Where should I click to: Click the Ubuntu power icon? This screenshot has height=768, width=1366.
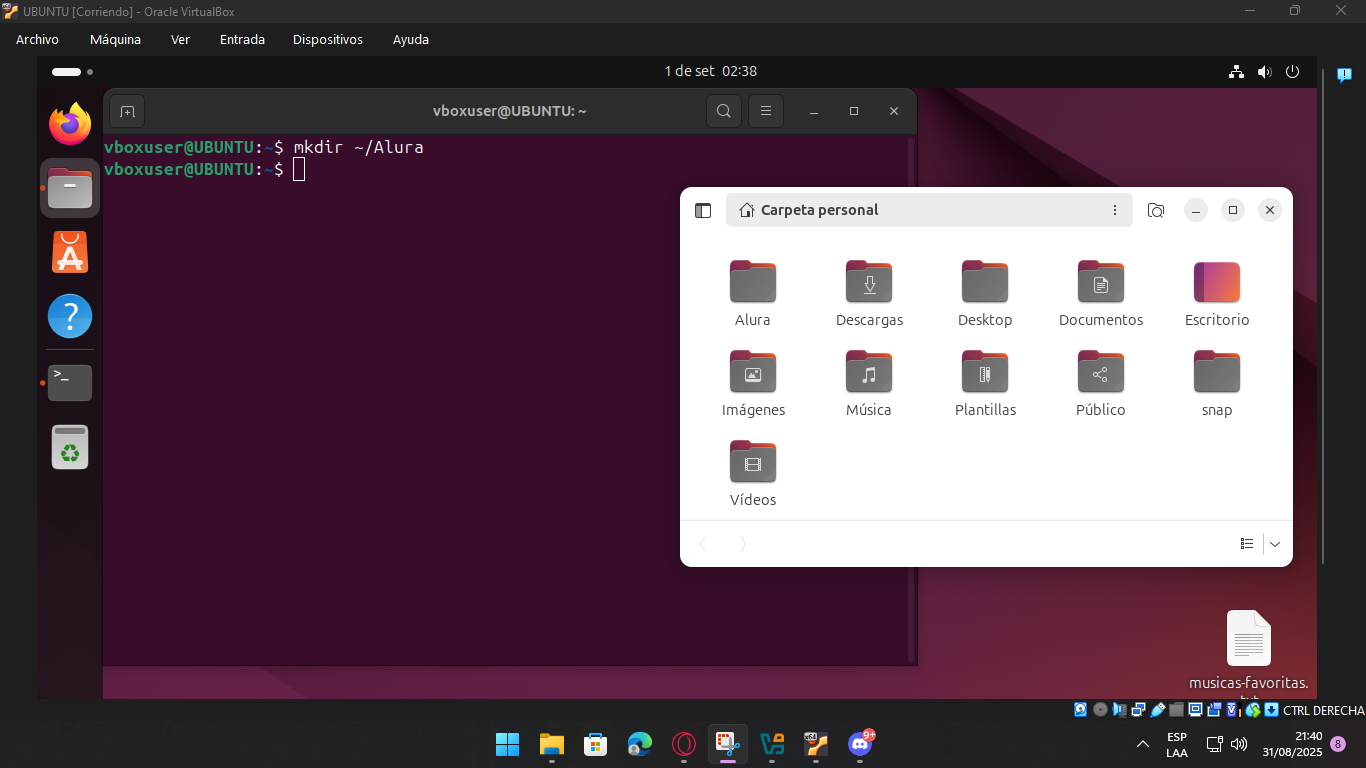1292,72
